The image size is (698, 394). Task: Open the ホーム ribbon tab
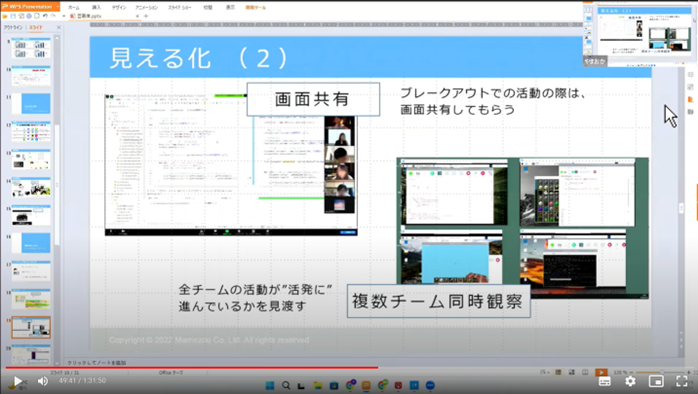click(74, 8)
